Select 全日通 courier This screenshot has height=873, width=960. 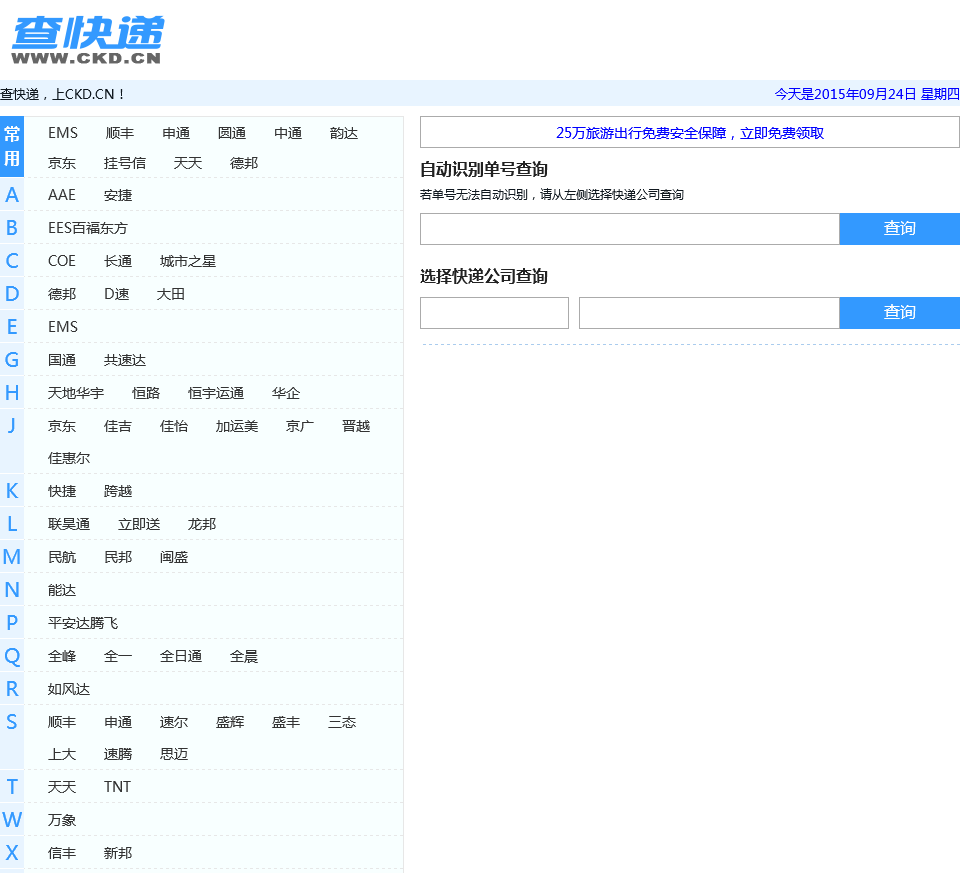tap(181, 656)
